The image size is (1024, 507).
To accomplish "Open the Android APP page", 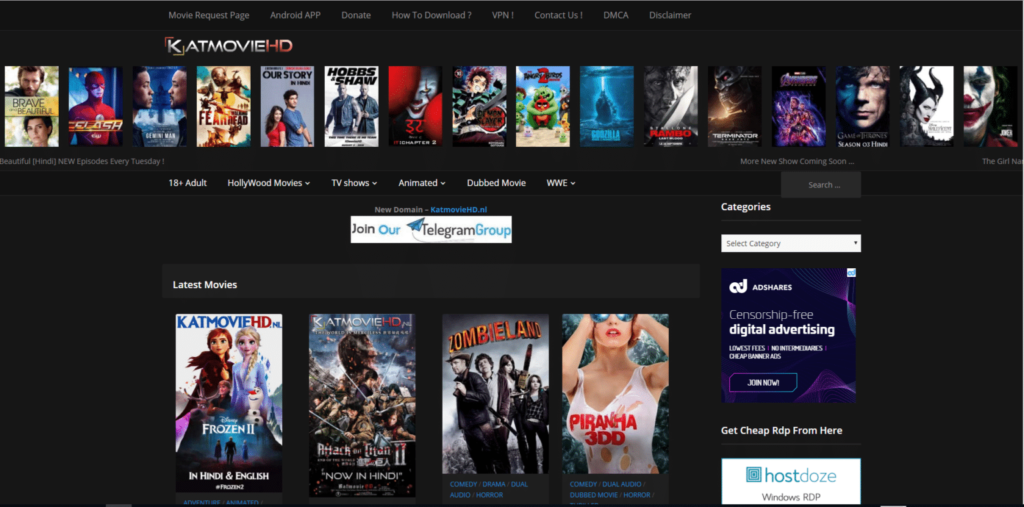I will pos(295,15).
